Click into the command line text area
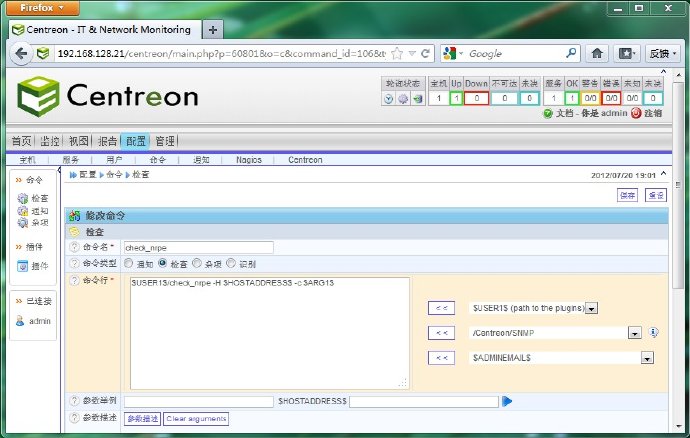This screenshot has width=690, height=438. (270, 333)
